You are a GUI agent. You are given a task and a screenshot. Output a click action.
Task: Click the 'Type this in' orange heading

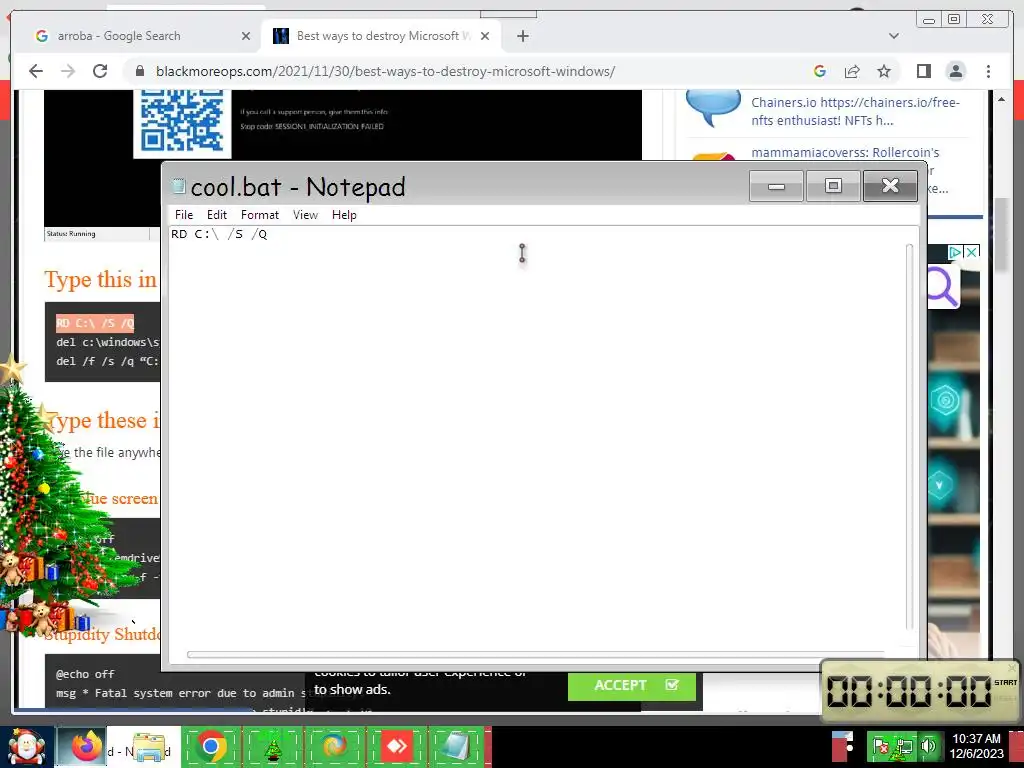coord(101,280)
